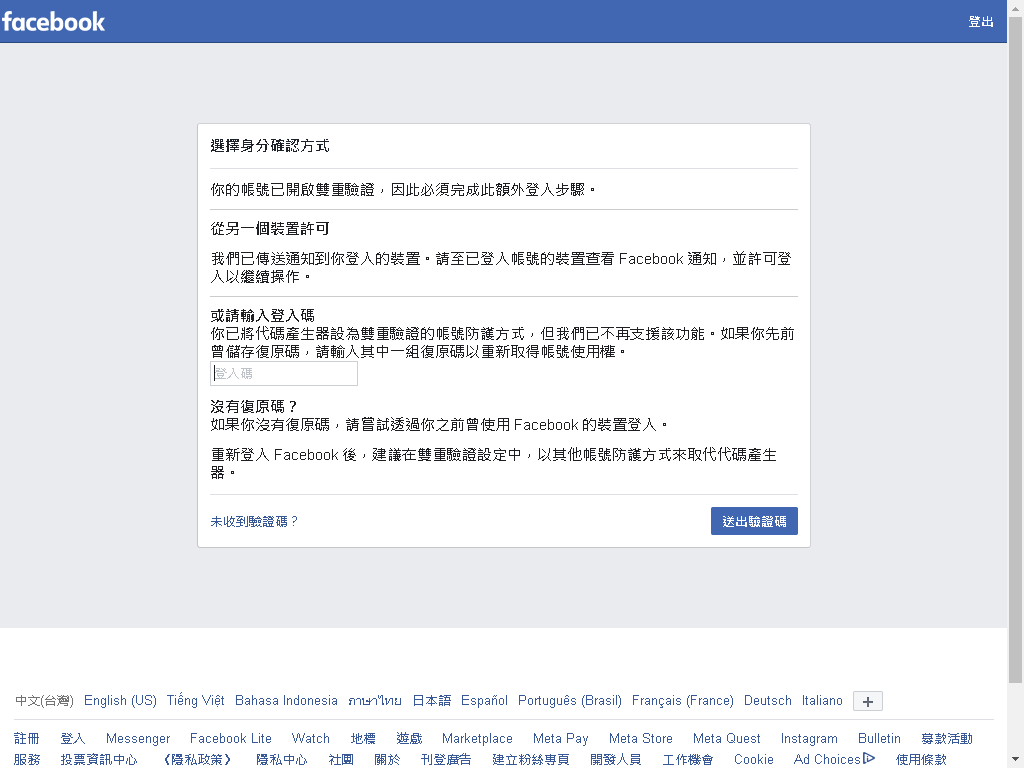Image resolution: width=1024 pixels, height=768 pixels.
Task: Click the AdChoices triangle icon
Action: [868, 759]
